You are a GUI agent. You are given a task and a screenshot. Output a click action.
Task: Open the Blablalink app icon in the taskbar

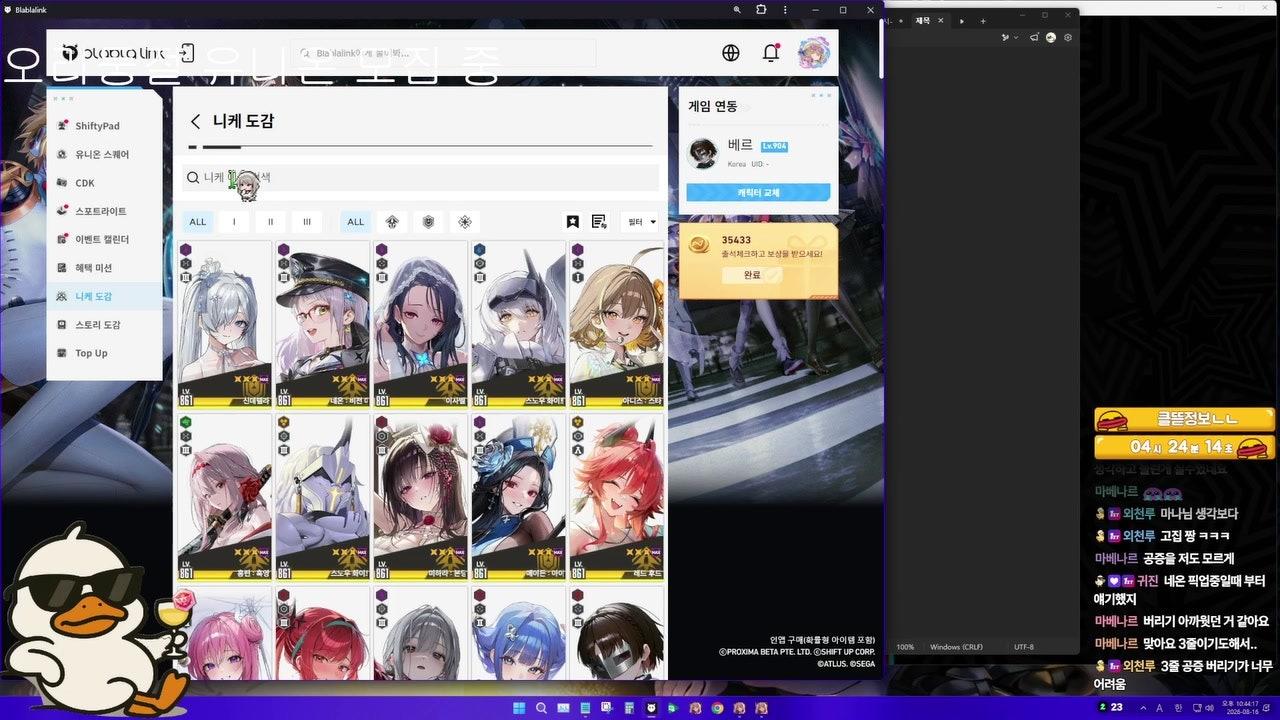(651, 708)
